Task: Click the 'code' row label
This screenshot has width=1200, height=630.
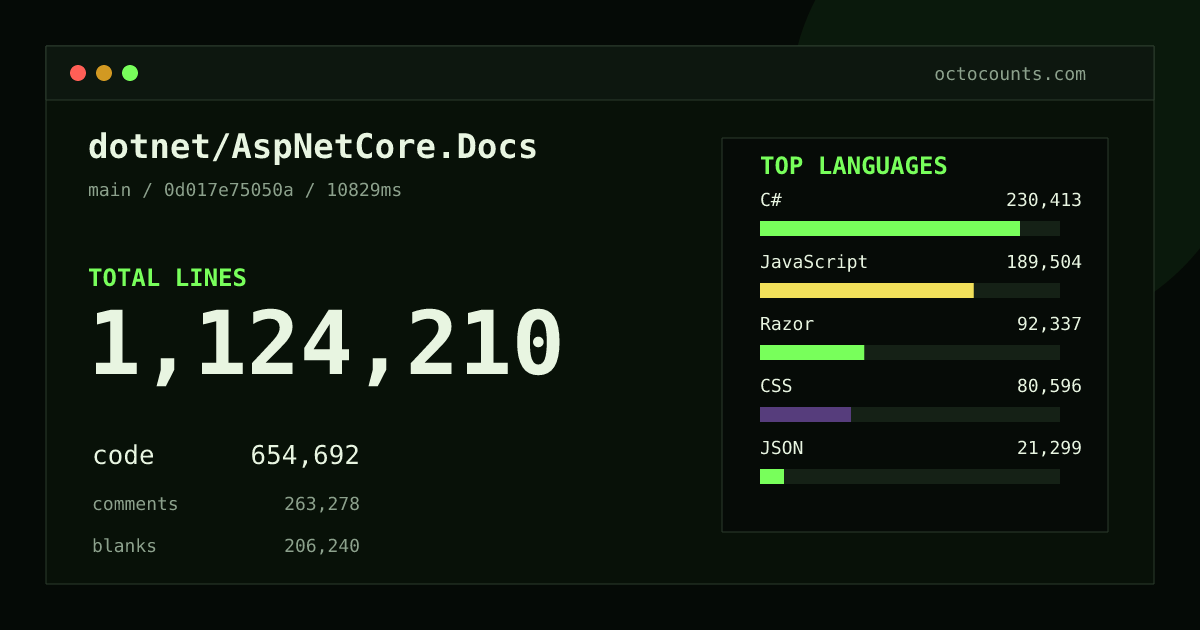Action: click(x=123, y=456)
